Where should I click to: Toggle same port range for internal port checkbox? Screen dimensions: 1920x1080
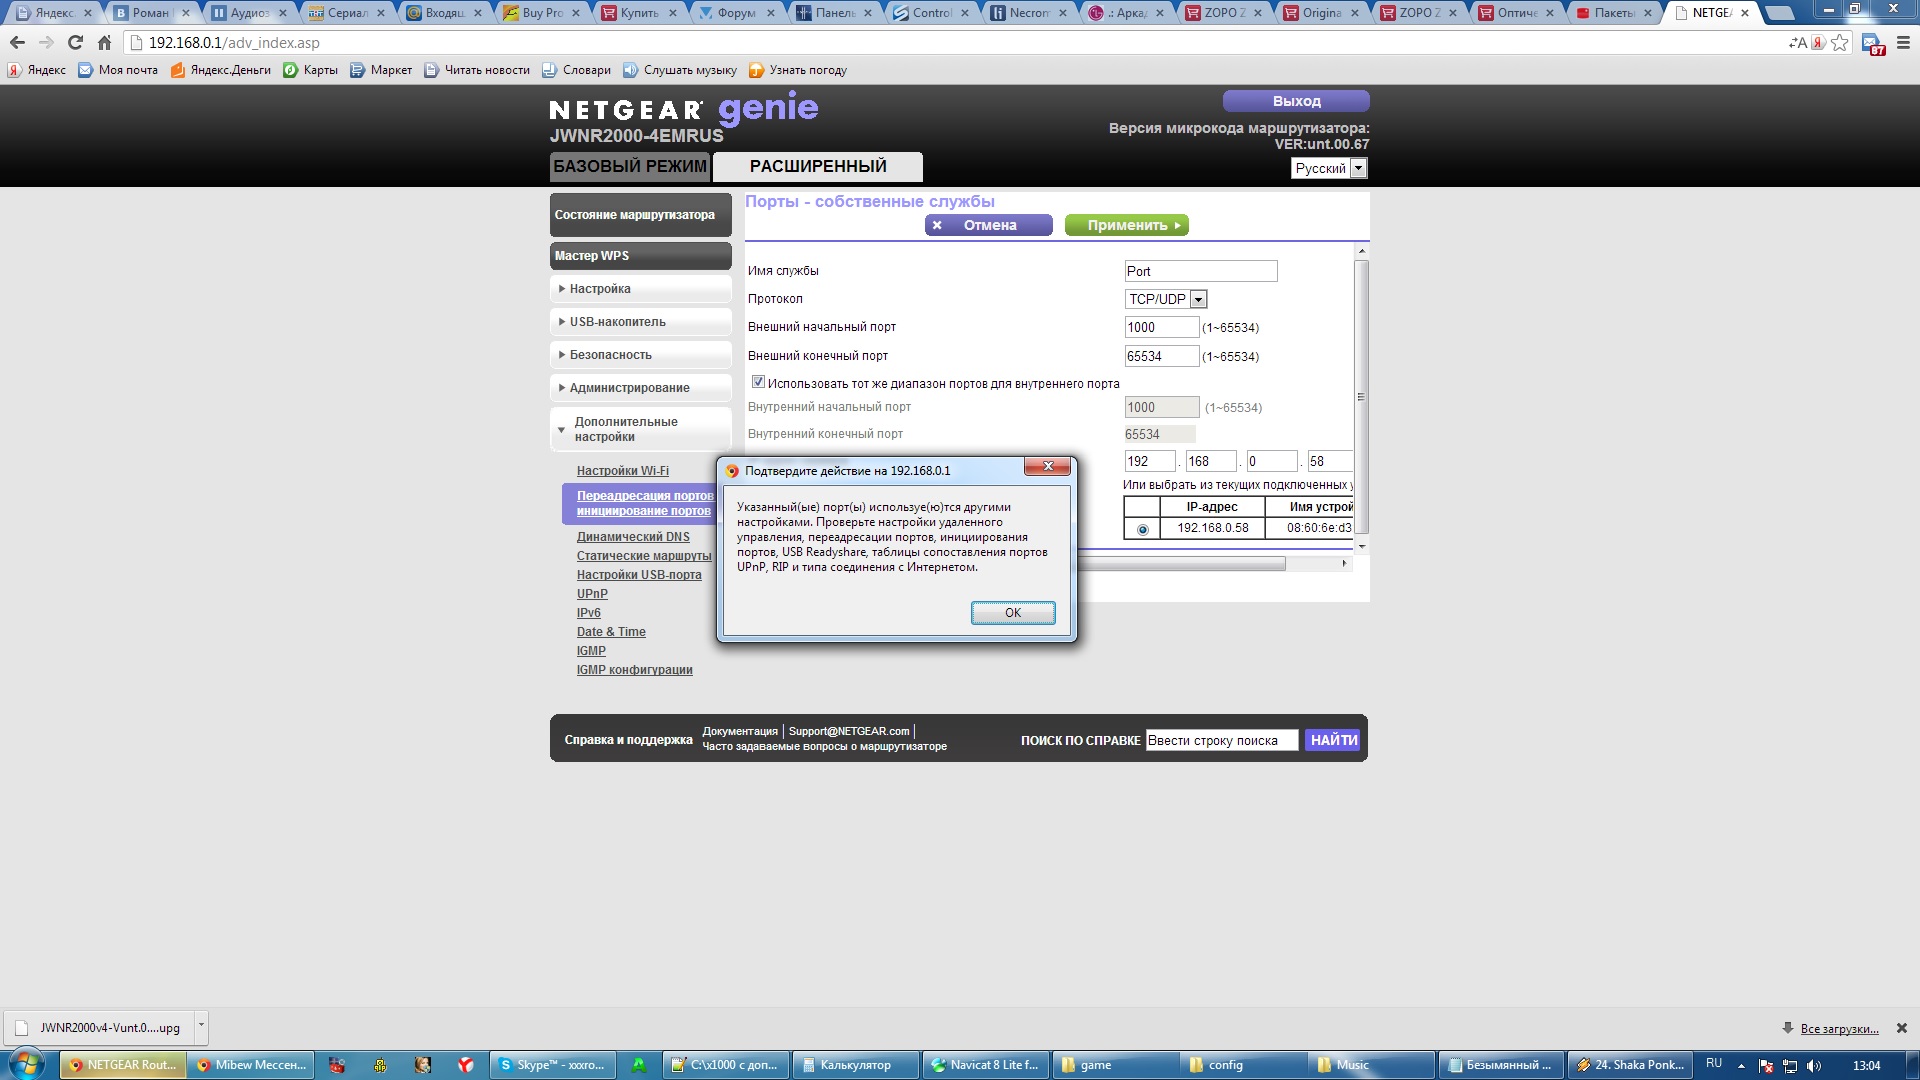[x=758, y=382]
